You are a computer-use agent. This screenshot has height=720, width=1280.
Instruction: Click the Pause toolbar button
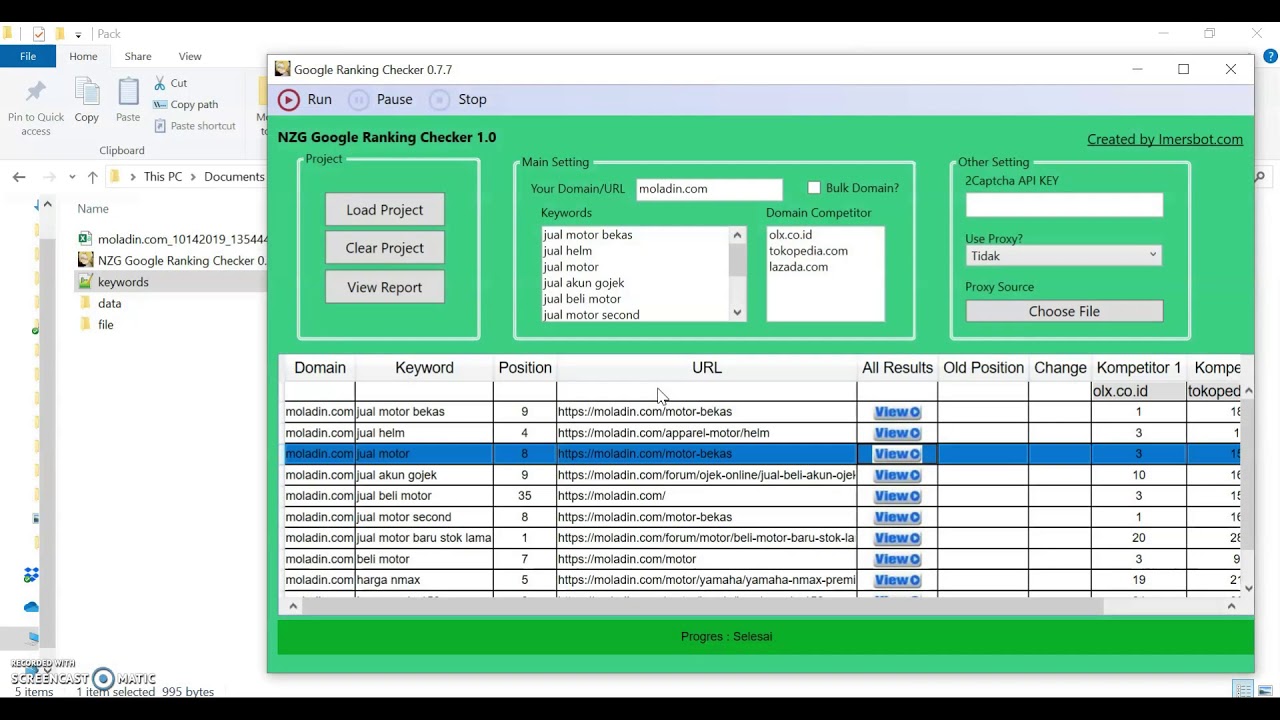pyautogui.click(x=380, y=99)
